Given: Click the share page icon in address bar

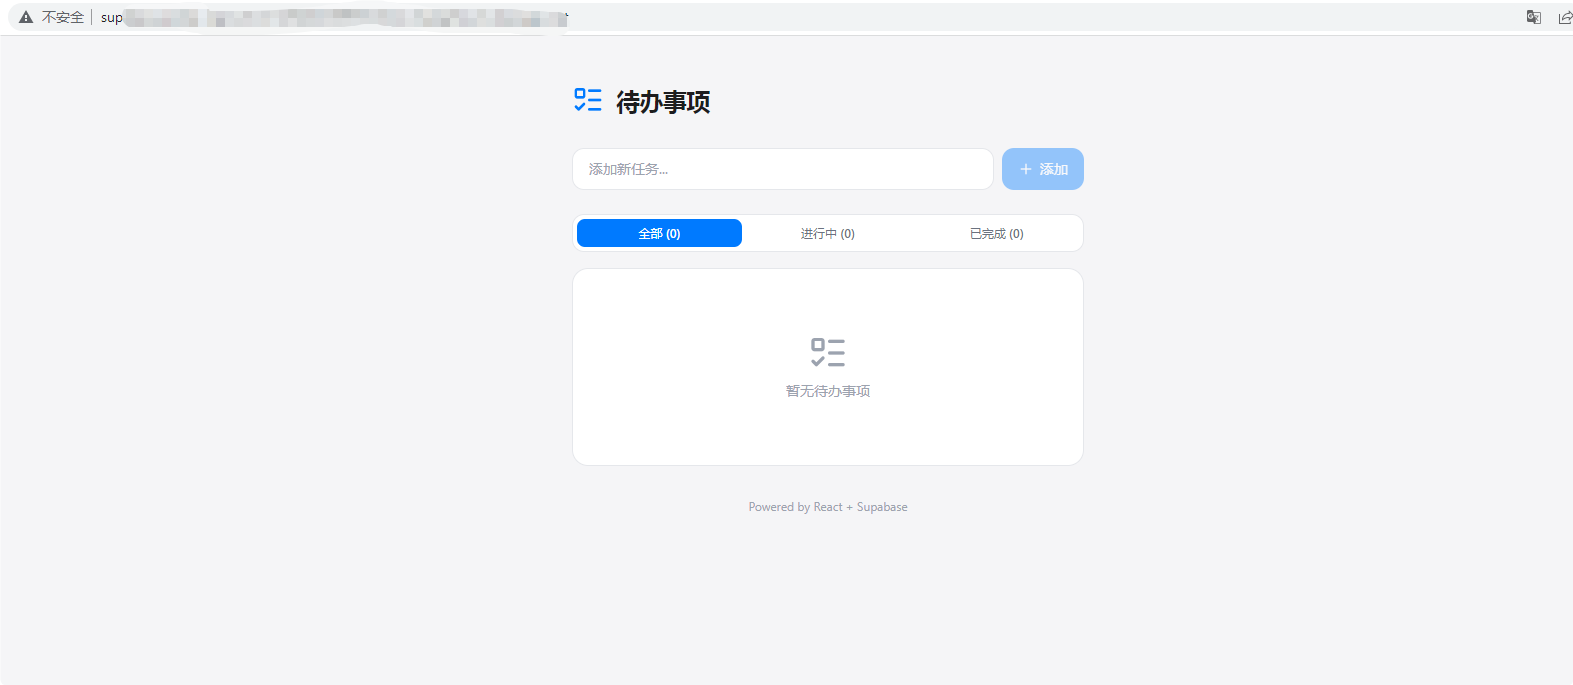Looking at the screenshot, I should (1565, 17).
